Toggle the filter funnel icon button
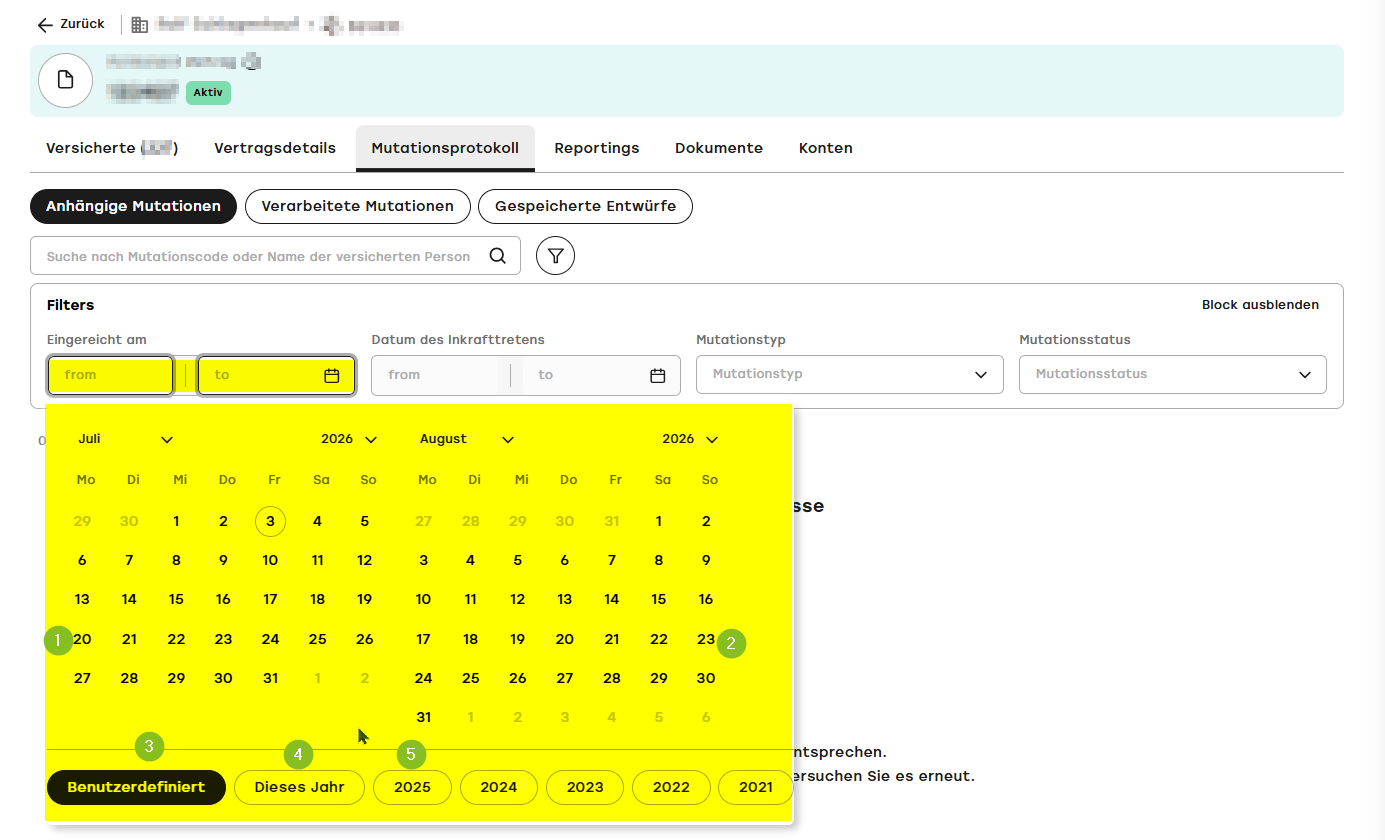1385x840 pixels. (x=555, y=256)
